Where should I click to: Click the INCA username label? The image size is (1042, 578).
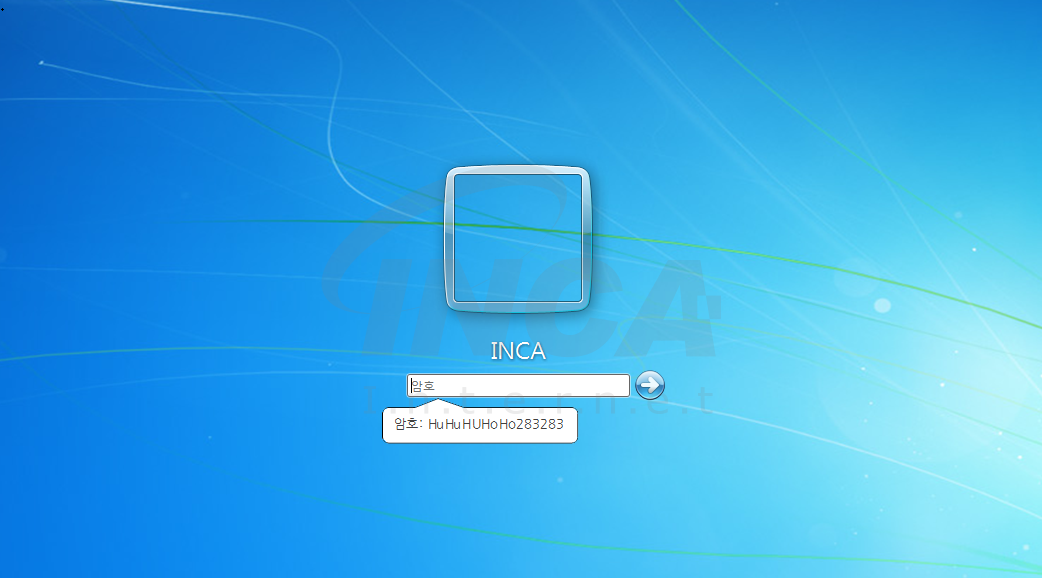coord(518,351)
